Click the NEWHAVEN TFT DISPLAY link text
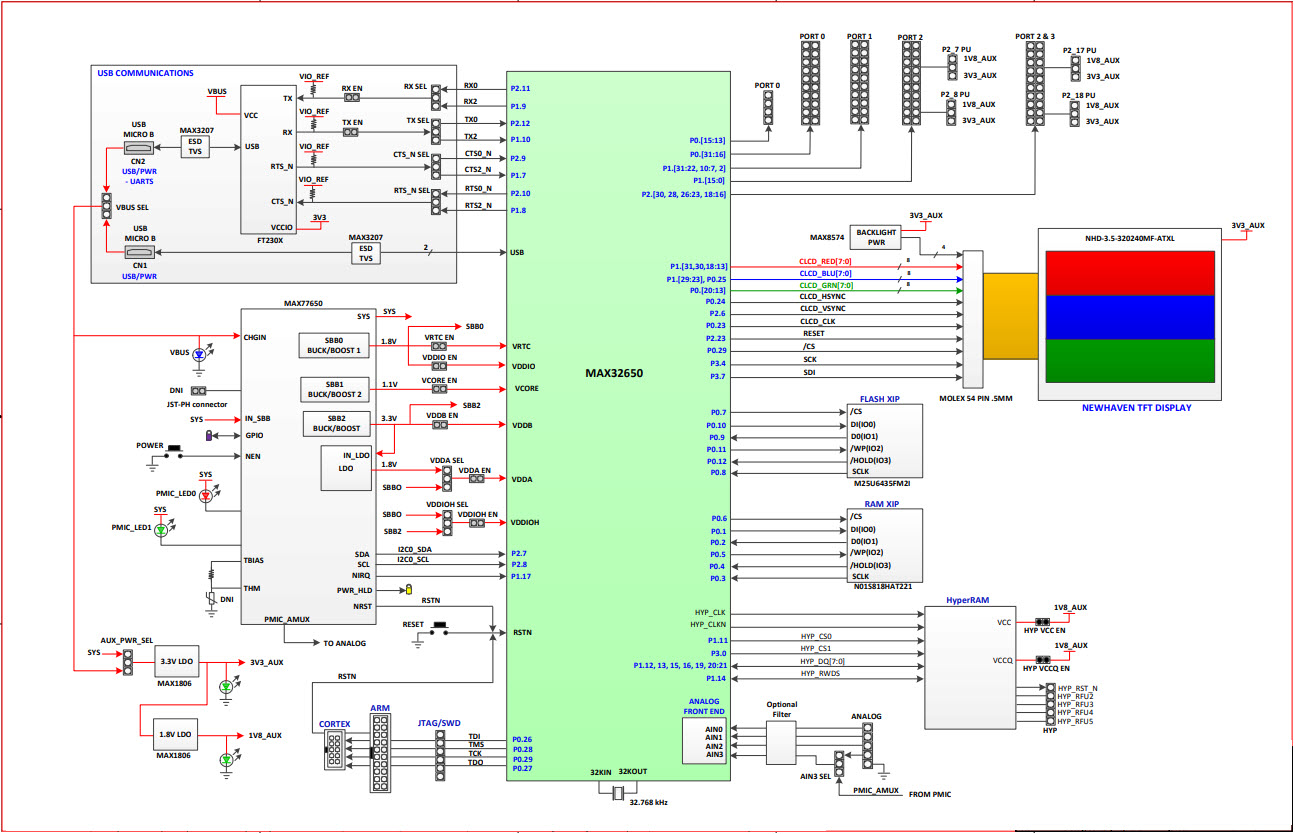This screenshot has height=834, width=1295. [x=1138, y=407]
